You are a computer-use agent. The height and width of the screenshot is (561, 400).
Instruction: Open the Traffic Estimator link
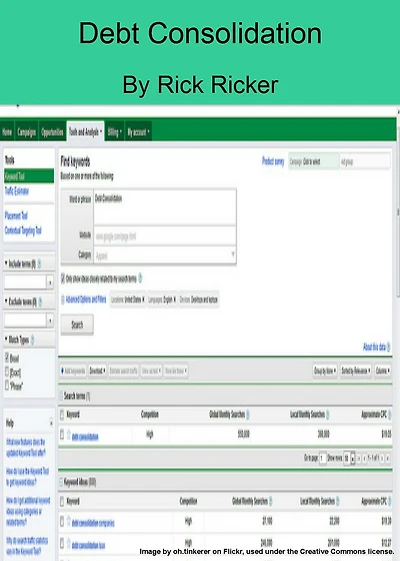pos(17,191)
